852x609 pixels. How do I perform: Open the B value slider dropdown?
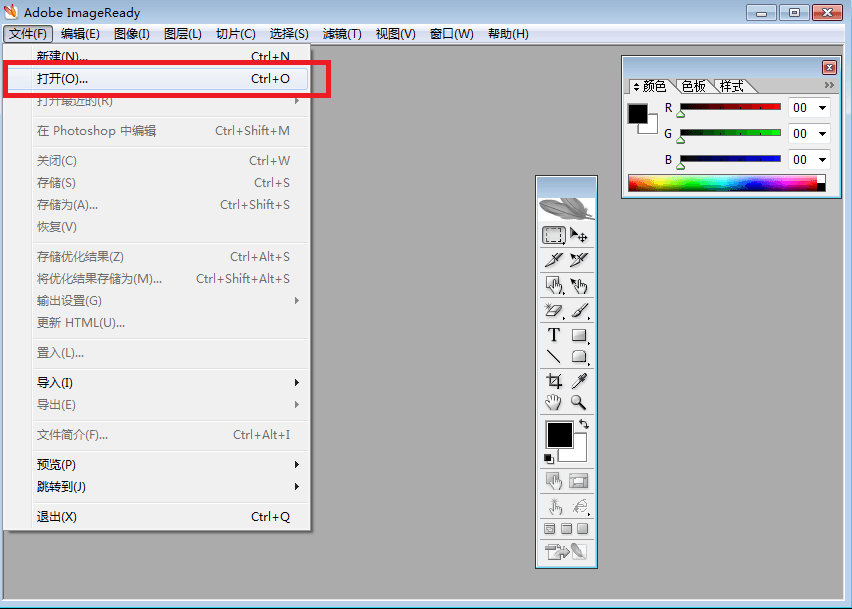(822, 160)
